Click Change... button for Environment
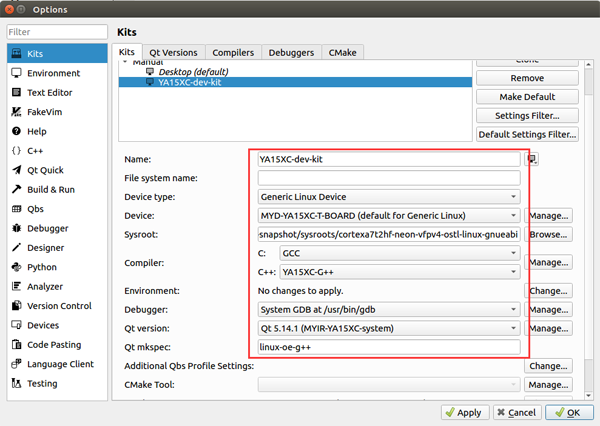Viewport: 600px width, 426px height. 548,291
